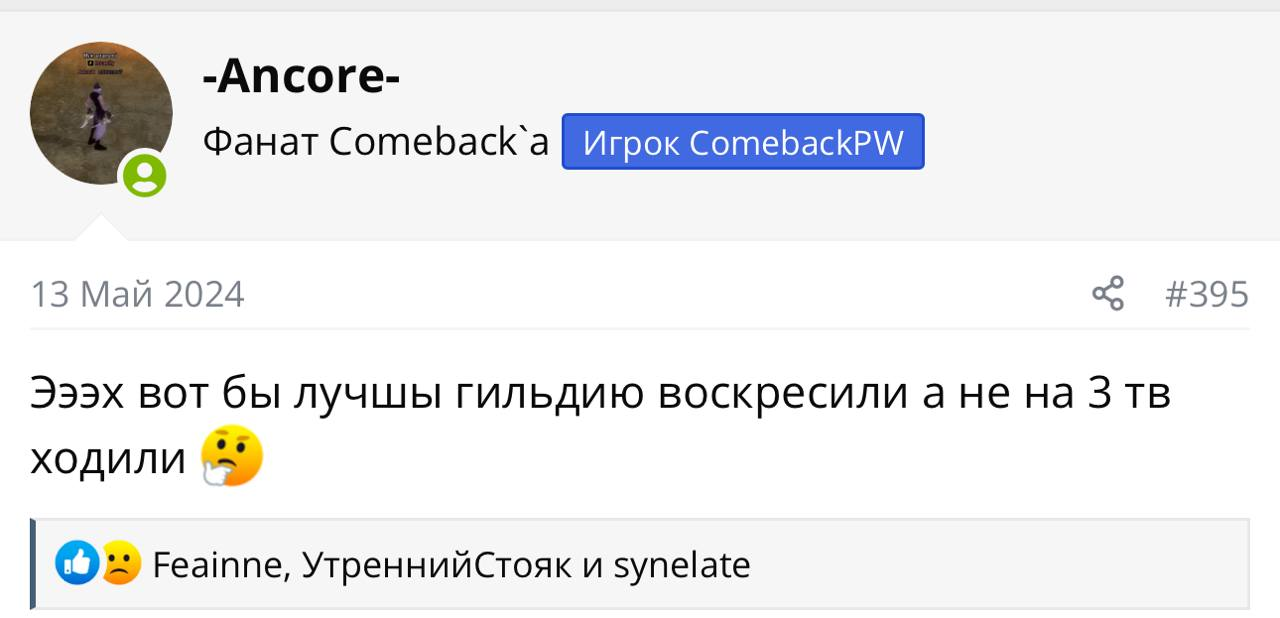Click the speech-bubble pointer below the avatar
This screenshot has width=1280, height=618.
(x=102, y=228)
